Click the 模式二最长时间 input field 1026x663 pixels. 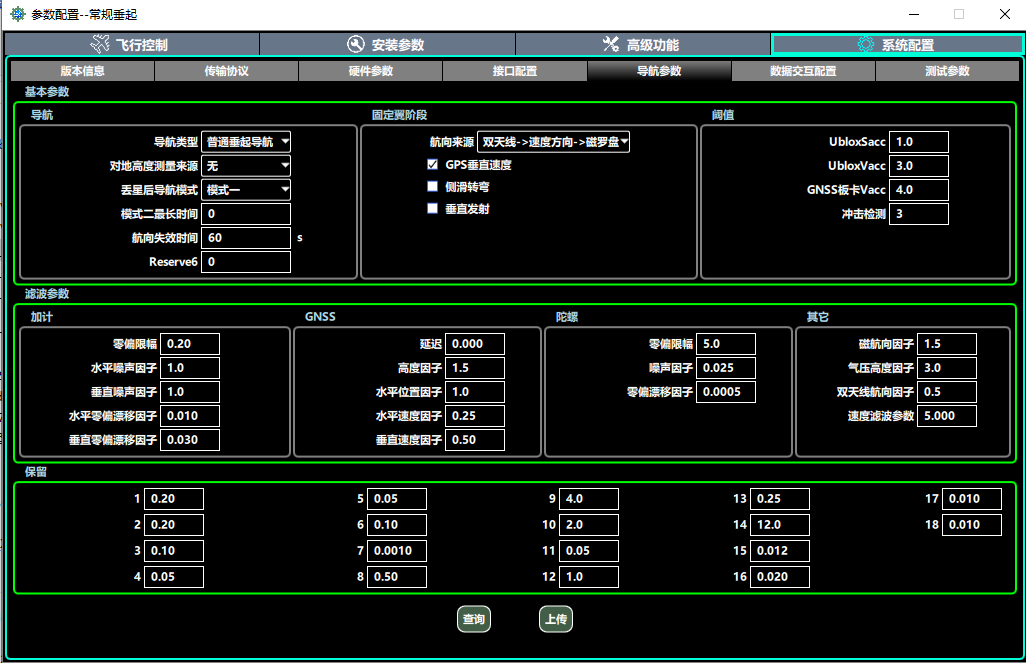246,213
